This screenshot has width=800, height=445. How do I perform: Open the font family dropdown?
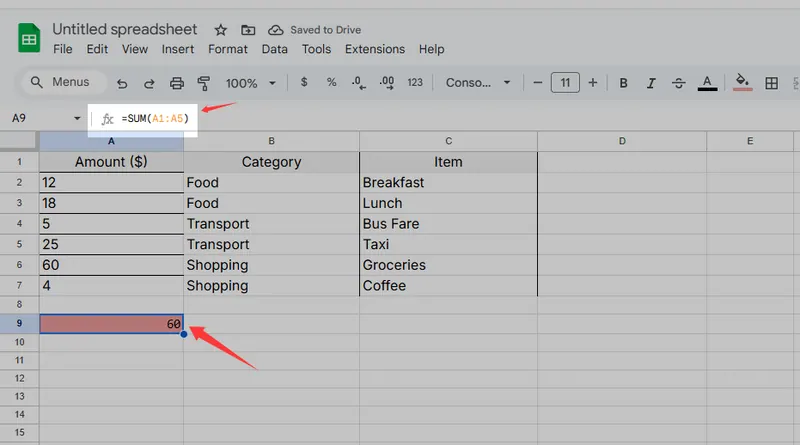click(478, 83)
